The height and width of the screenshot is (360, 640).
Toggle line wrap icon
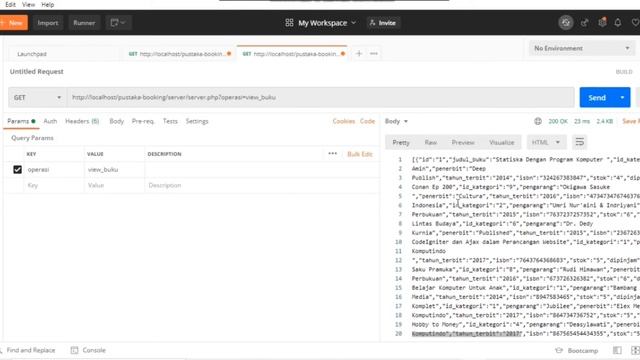[x=579, y=142]
